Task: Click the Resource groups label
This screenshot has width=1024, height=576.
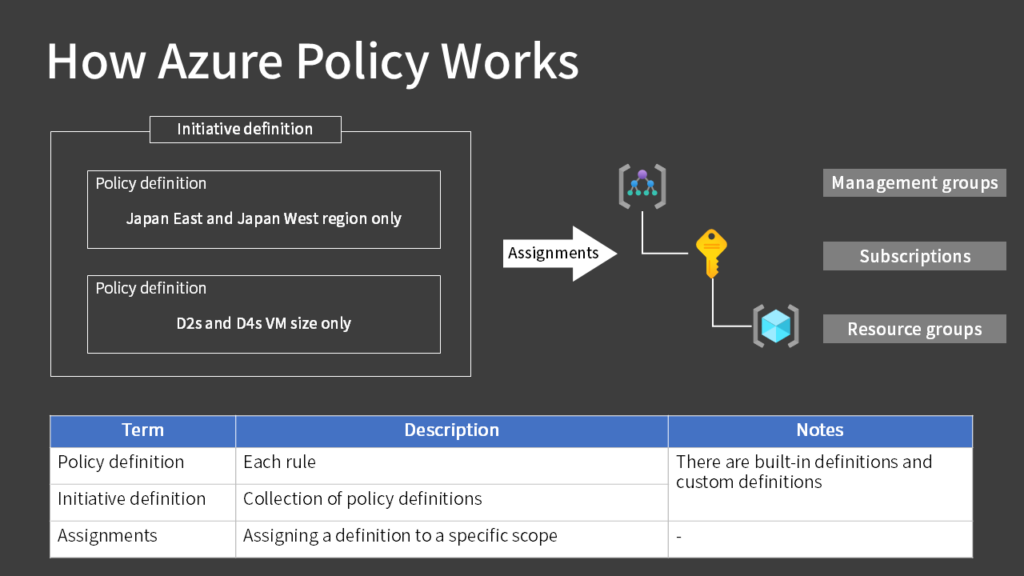Action: (913, 328)
